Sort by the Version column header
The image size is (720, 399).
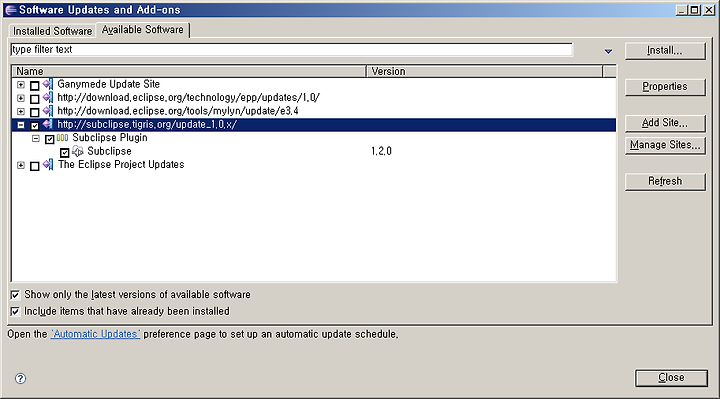(x=484, y=71)
